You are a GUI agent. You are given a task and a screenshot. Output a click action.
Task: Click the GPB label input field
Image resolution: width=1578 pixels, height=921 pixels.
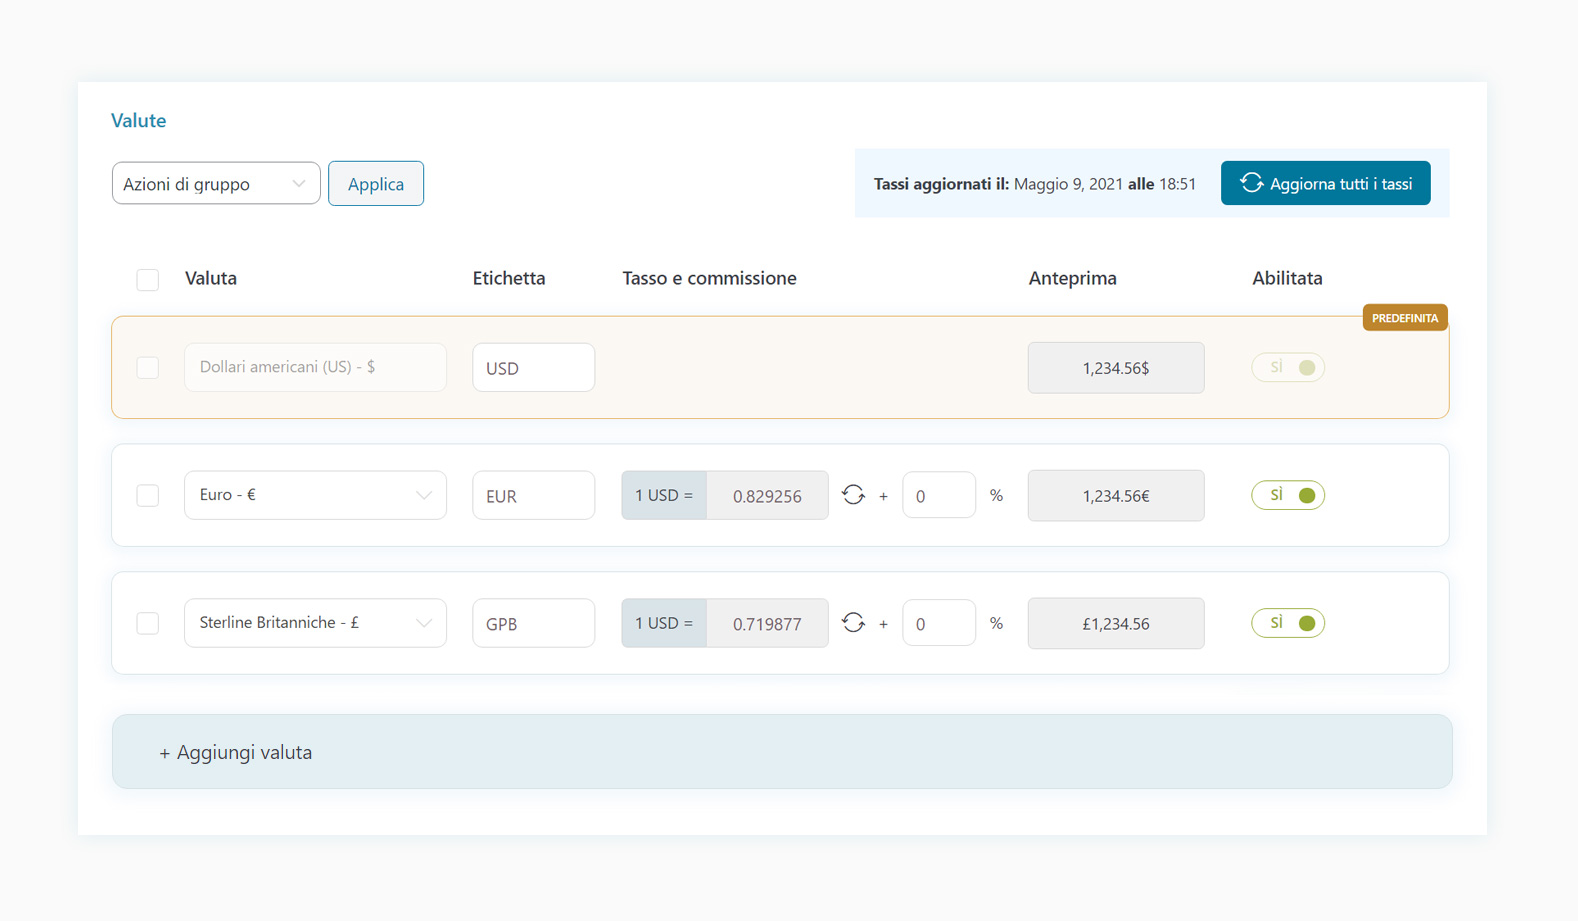click(534, 623)
